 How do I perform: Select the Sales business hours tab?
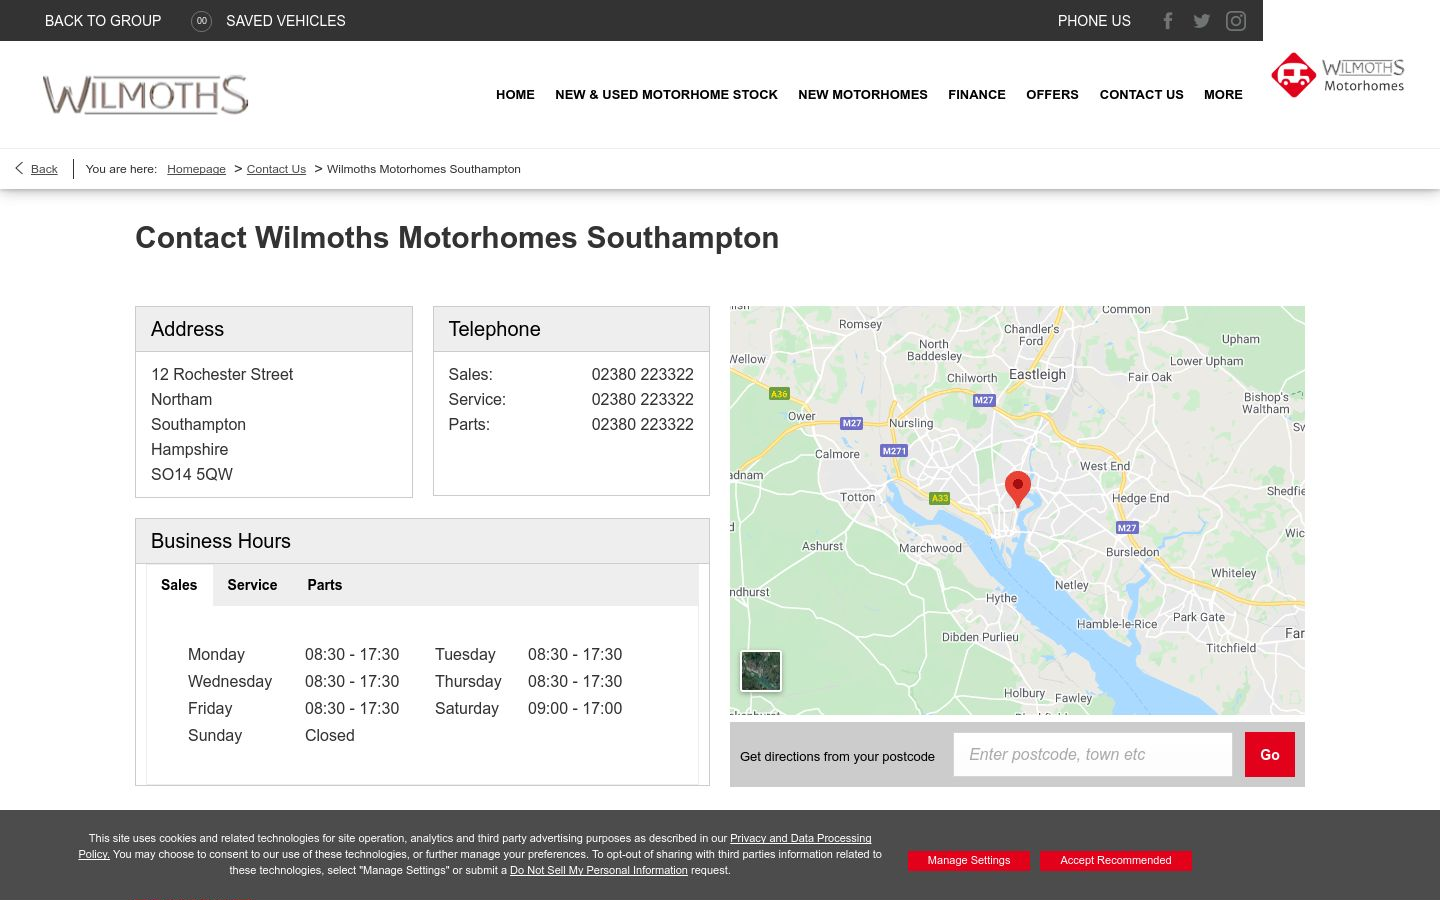click(179, 585)
